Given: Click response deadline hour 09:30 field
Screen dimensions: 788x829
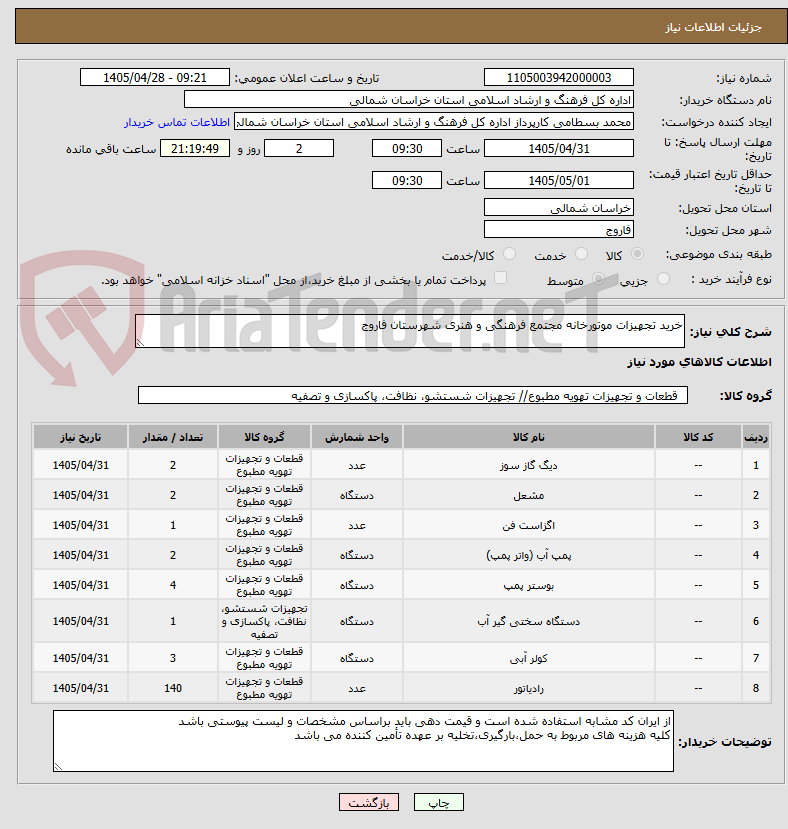Looking at the screenshot, I should pos(407,149).
